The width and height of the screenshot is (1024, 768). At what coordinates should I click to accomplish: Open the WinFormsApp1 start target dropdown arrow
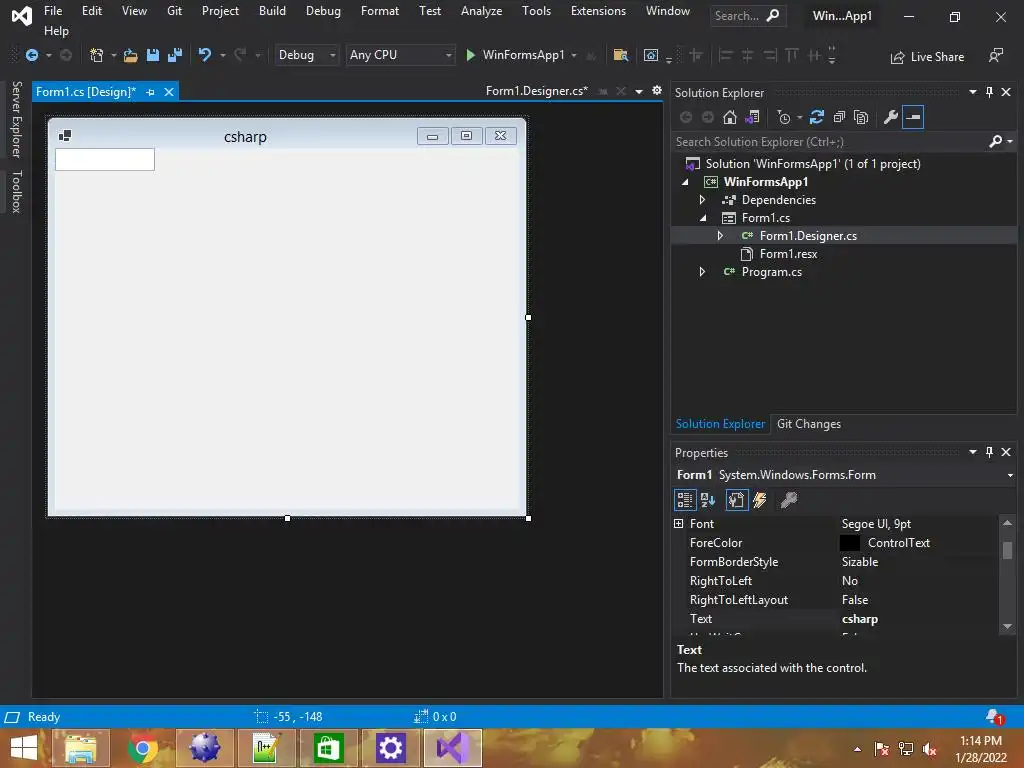574,56
